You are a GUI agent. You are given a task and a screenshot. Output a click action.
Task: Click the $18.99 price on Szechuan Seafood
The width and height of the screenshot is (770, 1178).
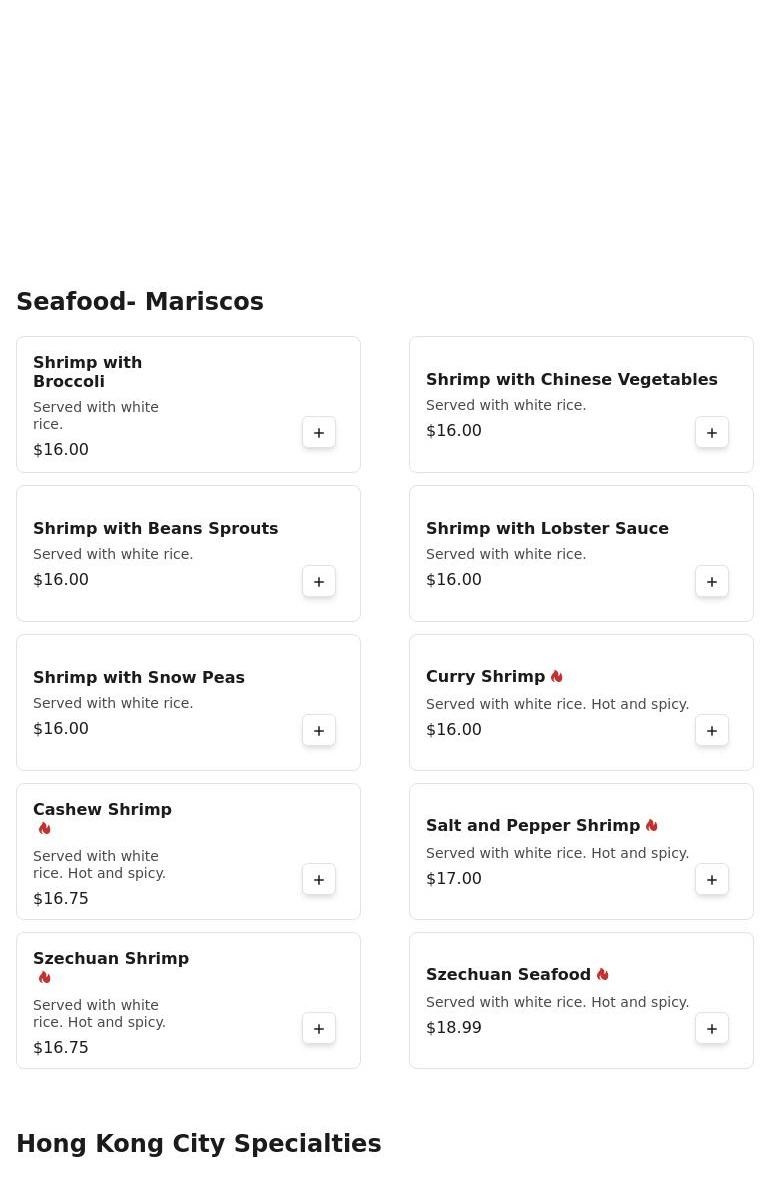(x=454, y=1028)
